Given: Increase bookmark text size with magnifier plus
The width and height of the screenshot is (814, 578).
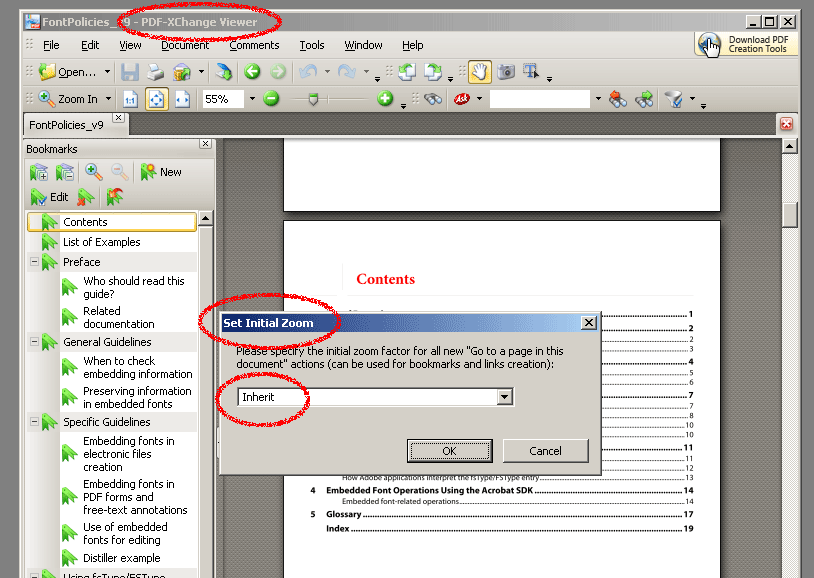Looking at the screenshot, I should pyautogui.click(x=94, y=172).
